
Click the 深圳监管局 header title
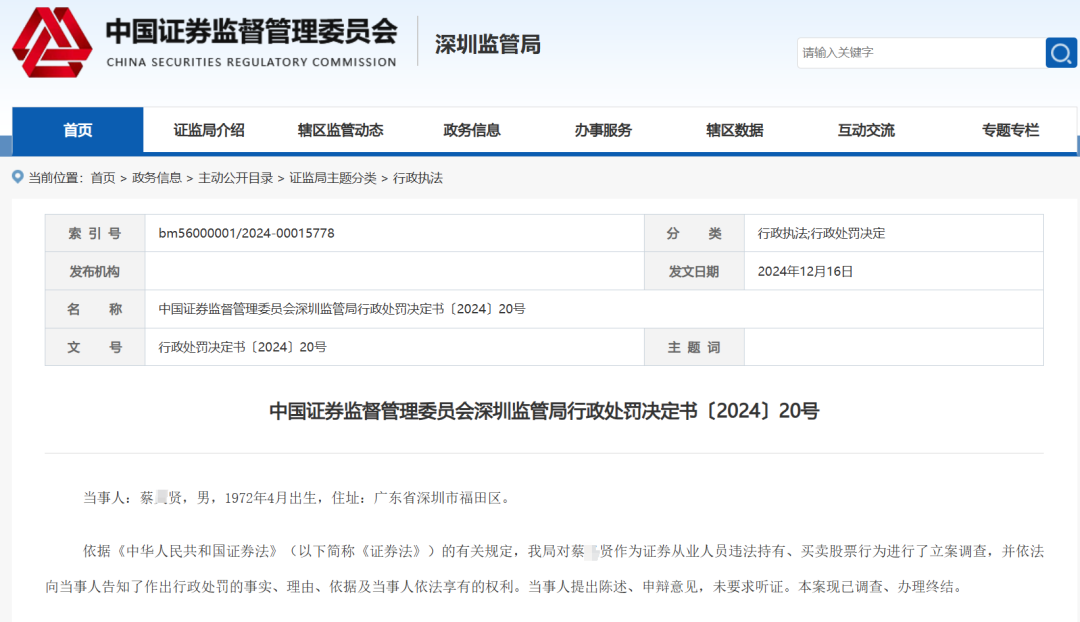click(x=487, y=44)
